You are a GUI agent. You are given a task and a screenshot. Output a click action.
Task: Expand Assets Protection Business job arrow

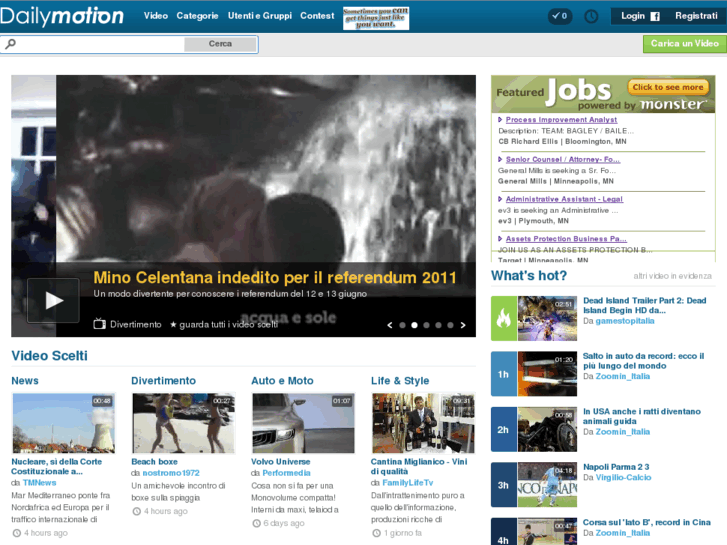pos(500,239)
